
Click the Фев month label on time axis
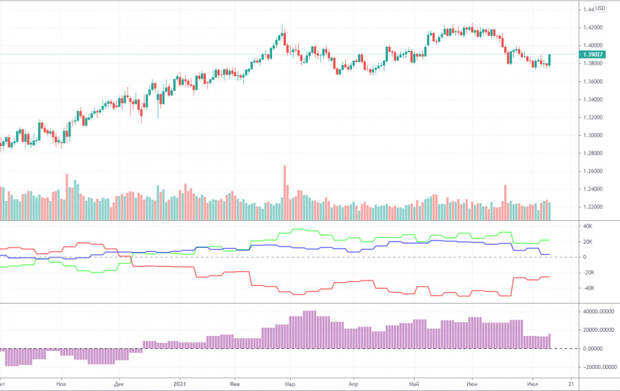pyautogui.click(x=235, y=384)
